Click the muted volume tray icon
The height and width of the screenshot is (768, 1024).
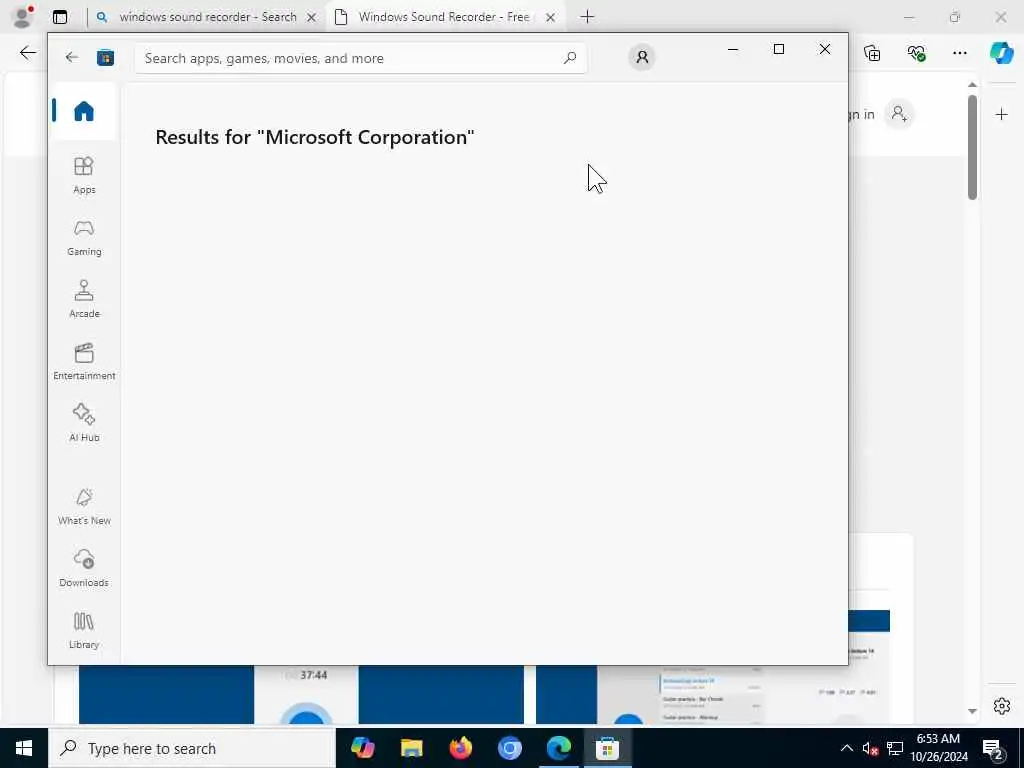(870, 748)
